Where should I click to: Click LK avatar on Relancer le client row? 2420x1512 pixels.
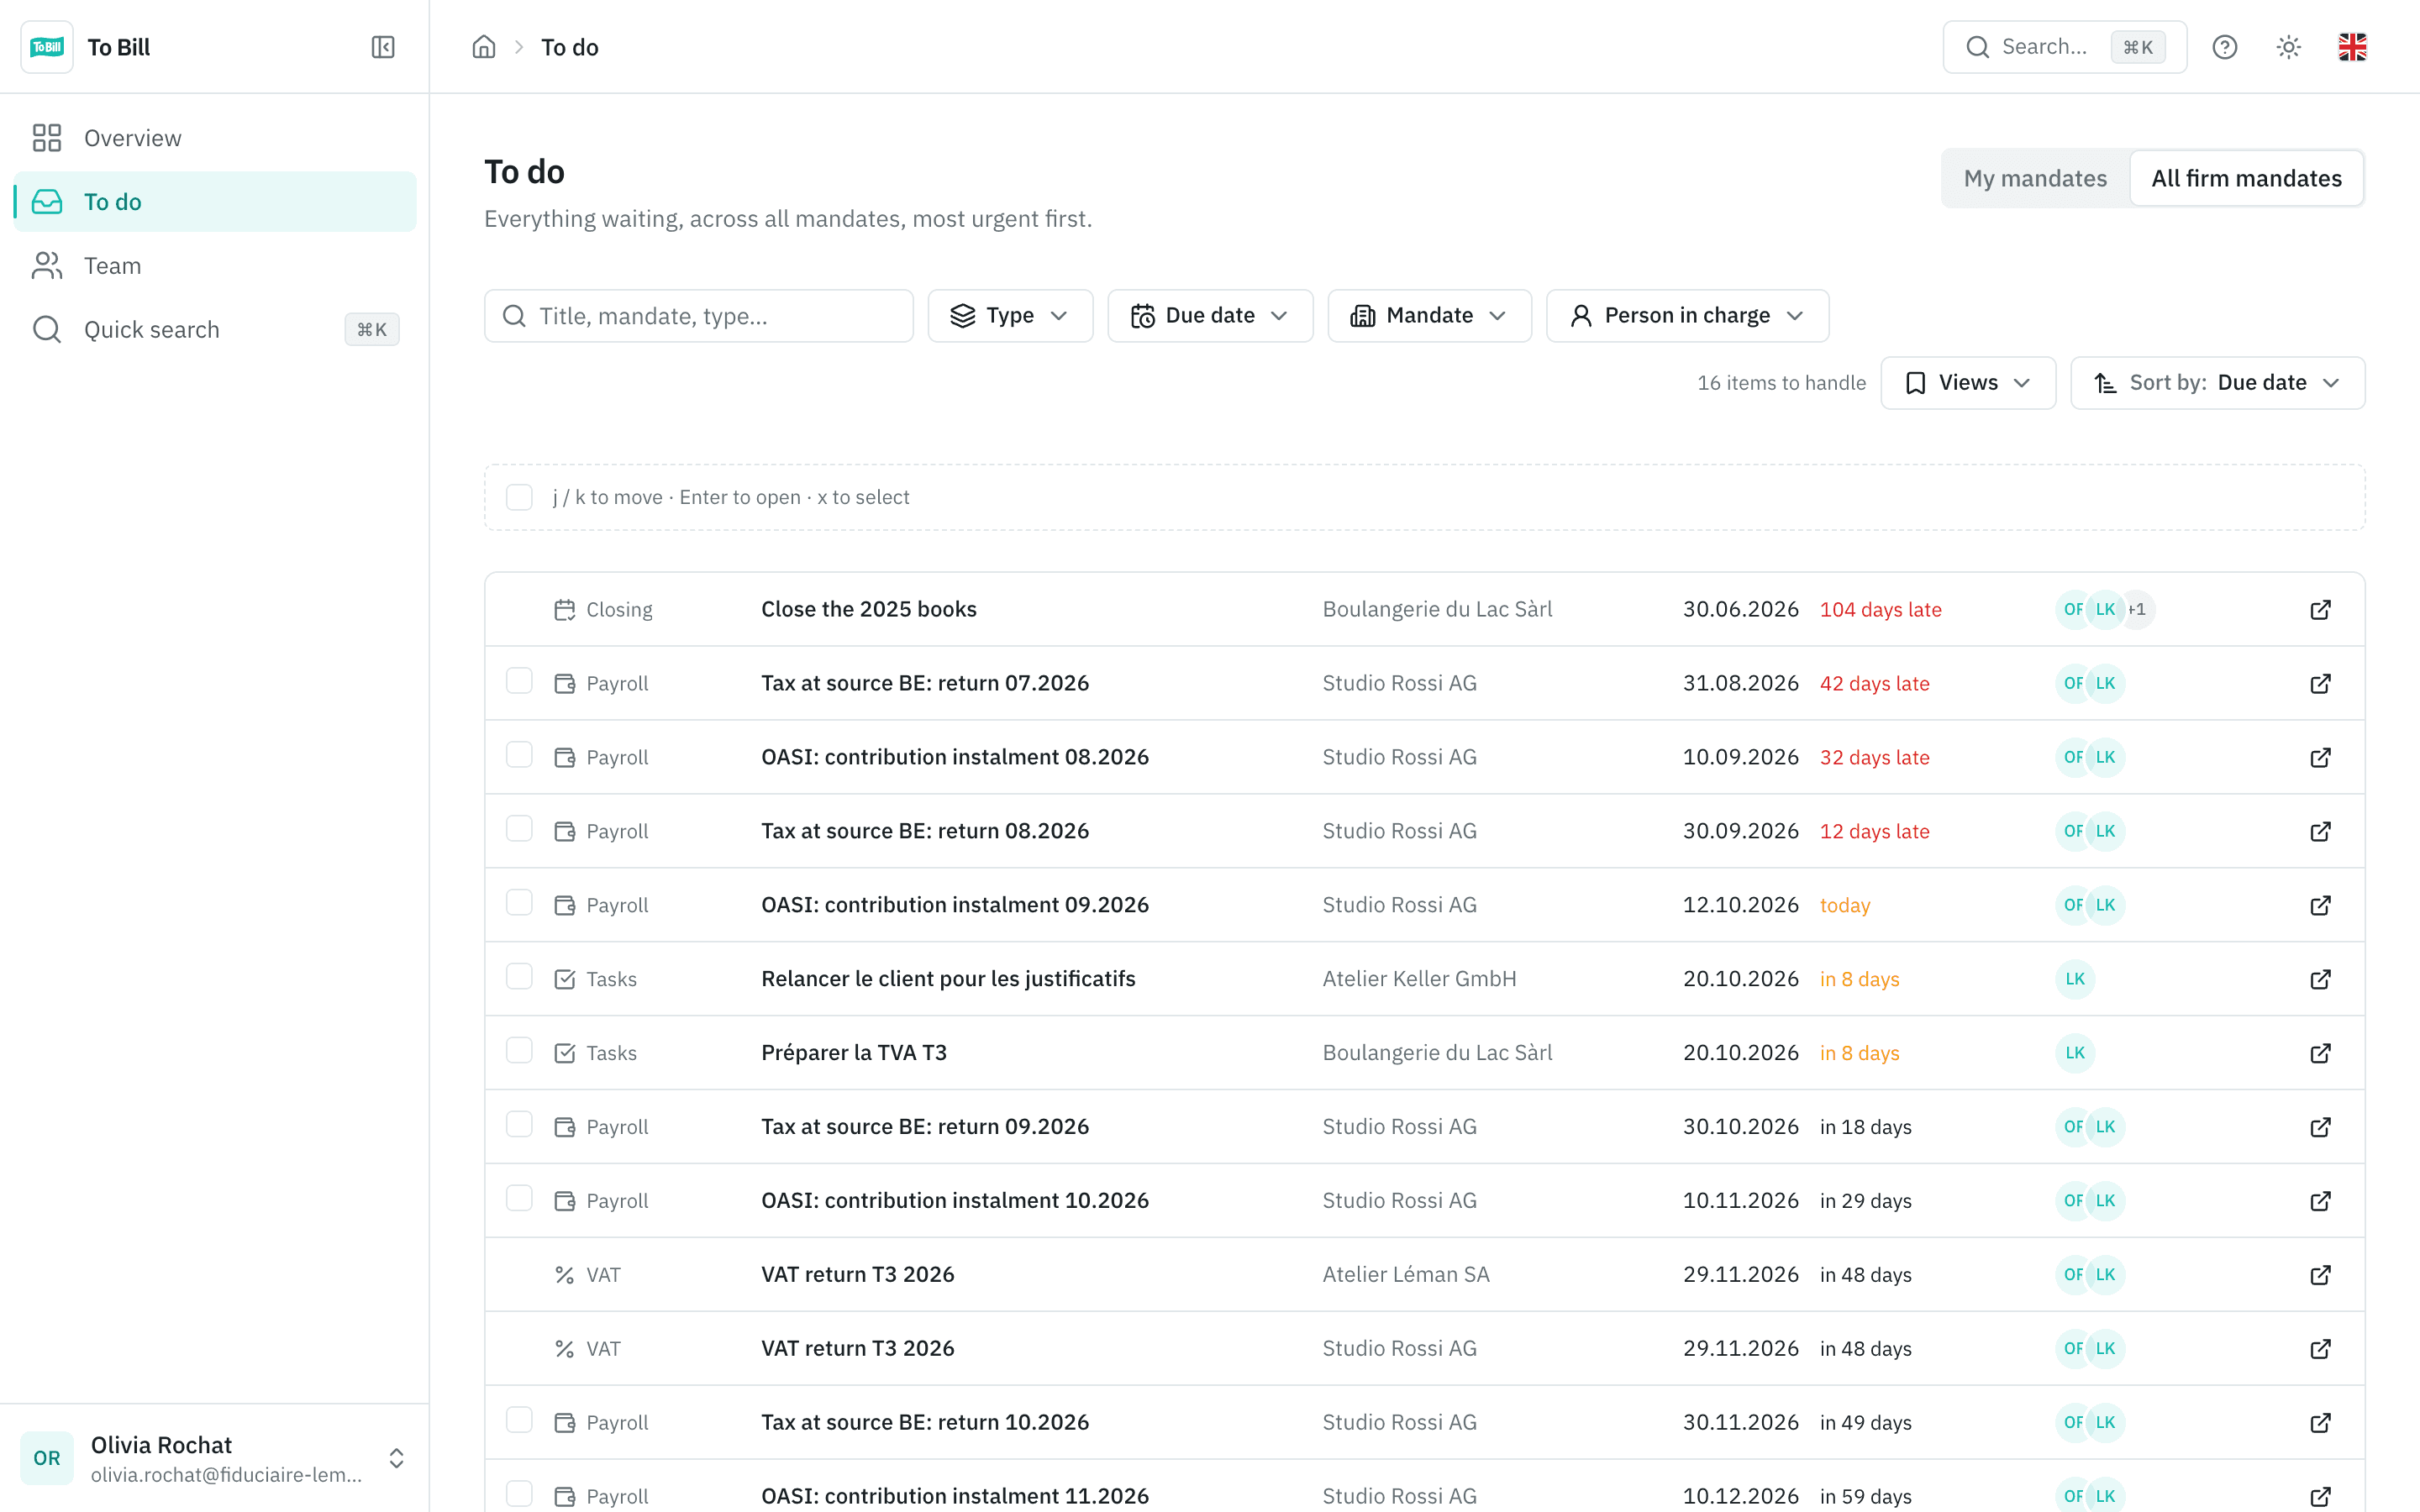coord(2075,979)
